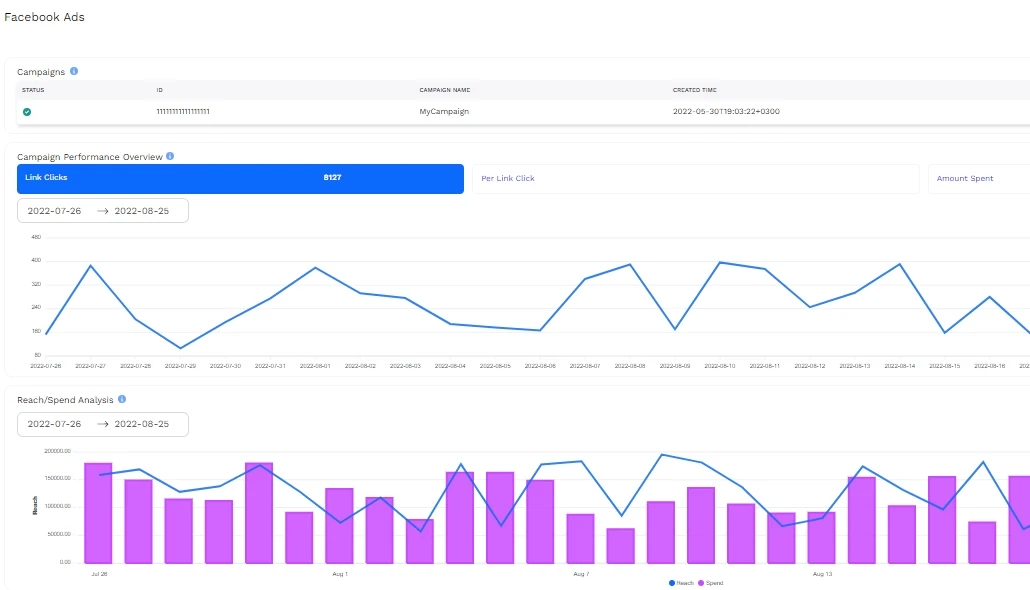The image size is (1030, 590).
Task: Click the campaign ID 1111111111111111
Action: [183, 112]
